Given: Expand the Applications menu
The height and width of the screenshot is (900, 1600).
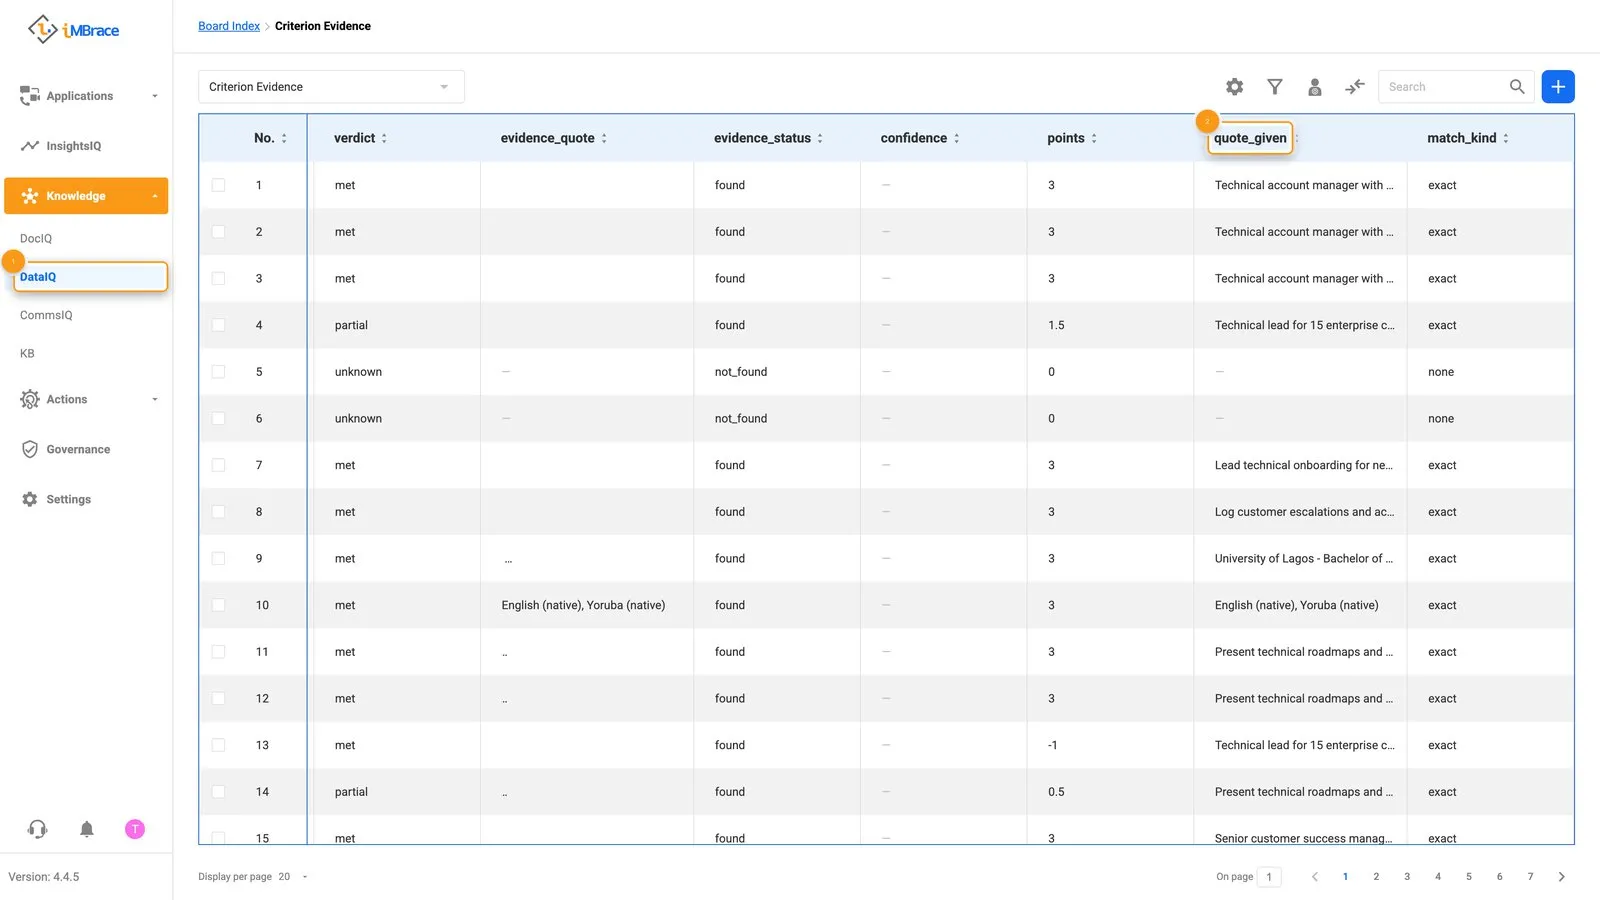Looking at the screenshot, I should (x=86, y=96).
